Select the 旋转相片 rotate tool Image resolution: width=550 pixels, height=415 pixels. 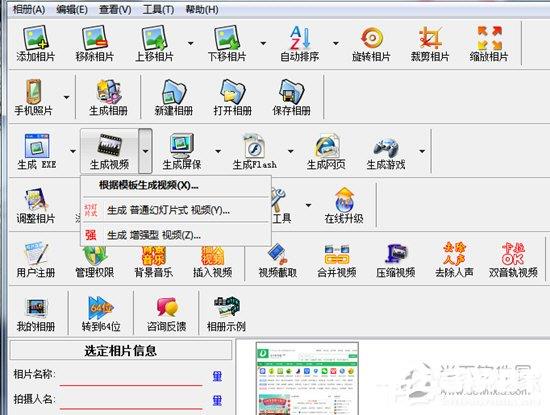(x=371, y=43)
